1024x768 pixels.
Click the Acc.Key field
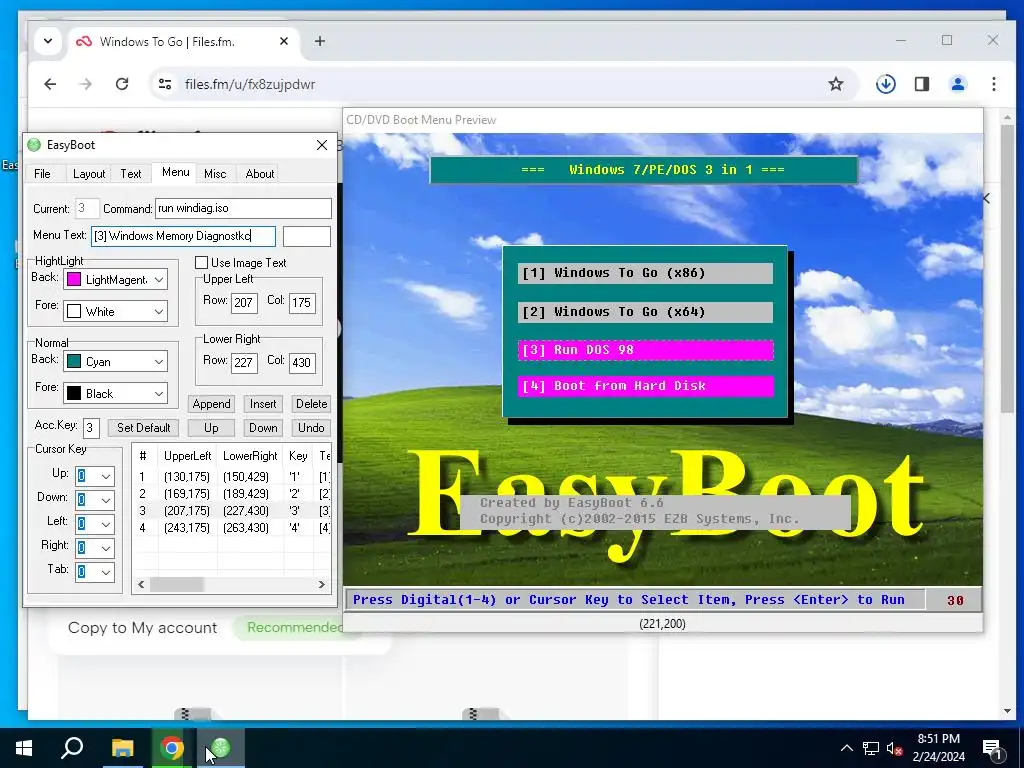pyautogui.click(x=91, y=428)
